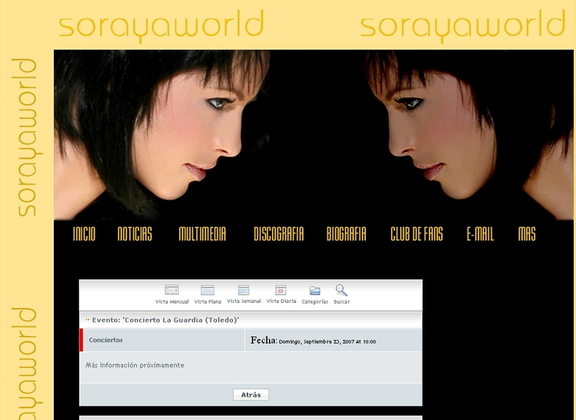Screen dimensions: 576x420
Task: Open the MAS menu item
Action: coord(527,234)
